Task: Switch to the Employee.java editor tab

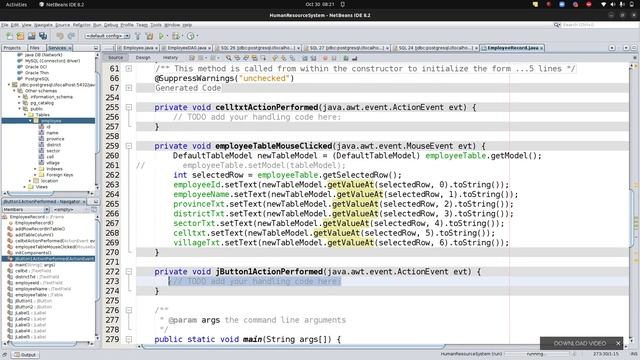Action: tap(138, 48)
